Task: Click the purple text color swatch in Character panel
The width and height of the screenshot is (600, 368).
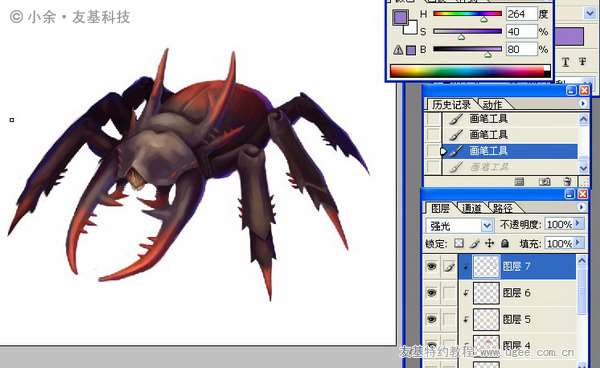Action: [569, 36]
